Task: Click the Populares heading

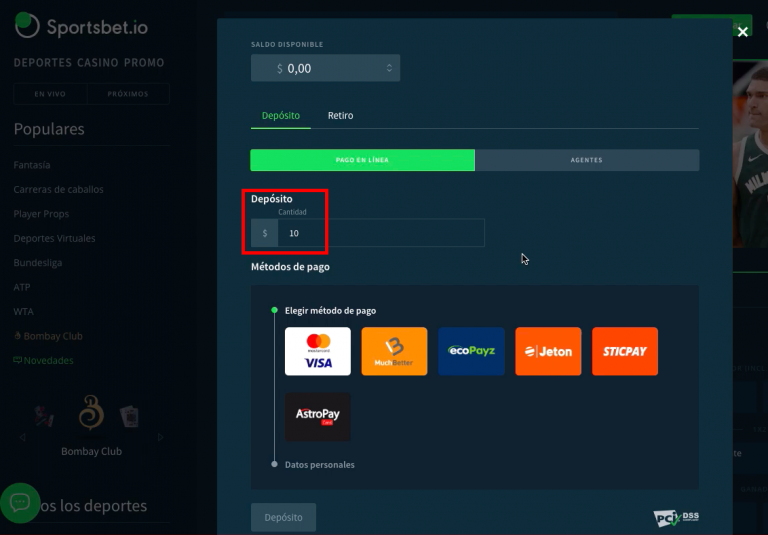Action: pyautogui.click(x=49, y=129)
